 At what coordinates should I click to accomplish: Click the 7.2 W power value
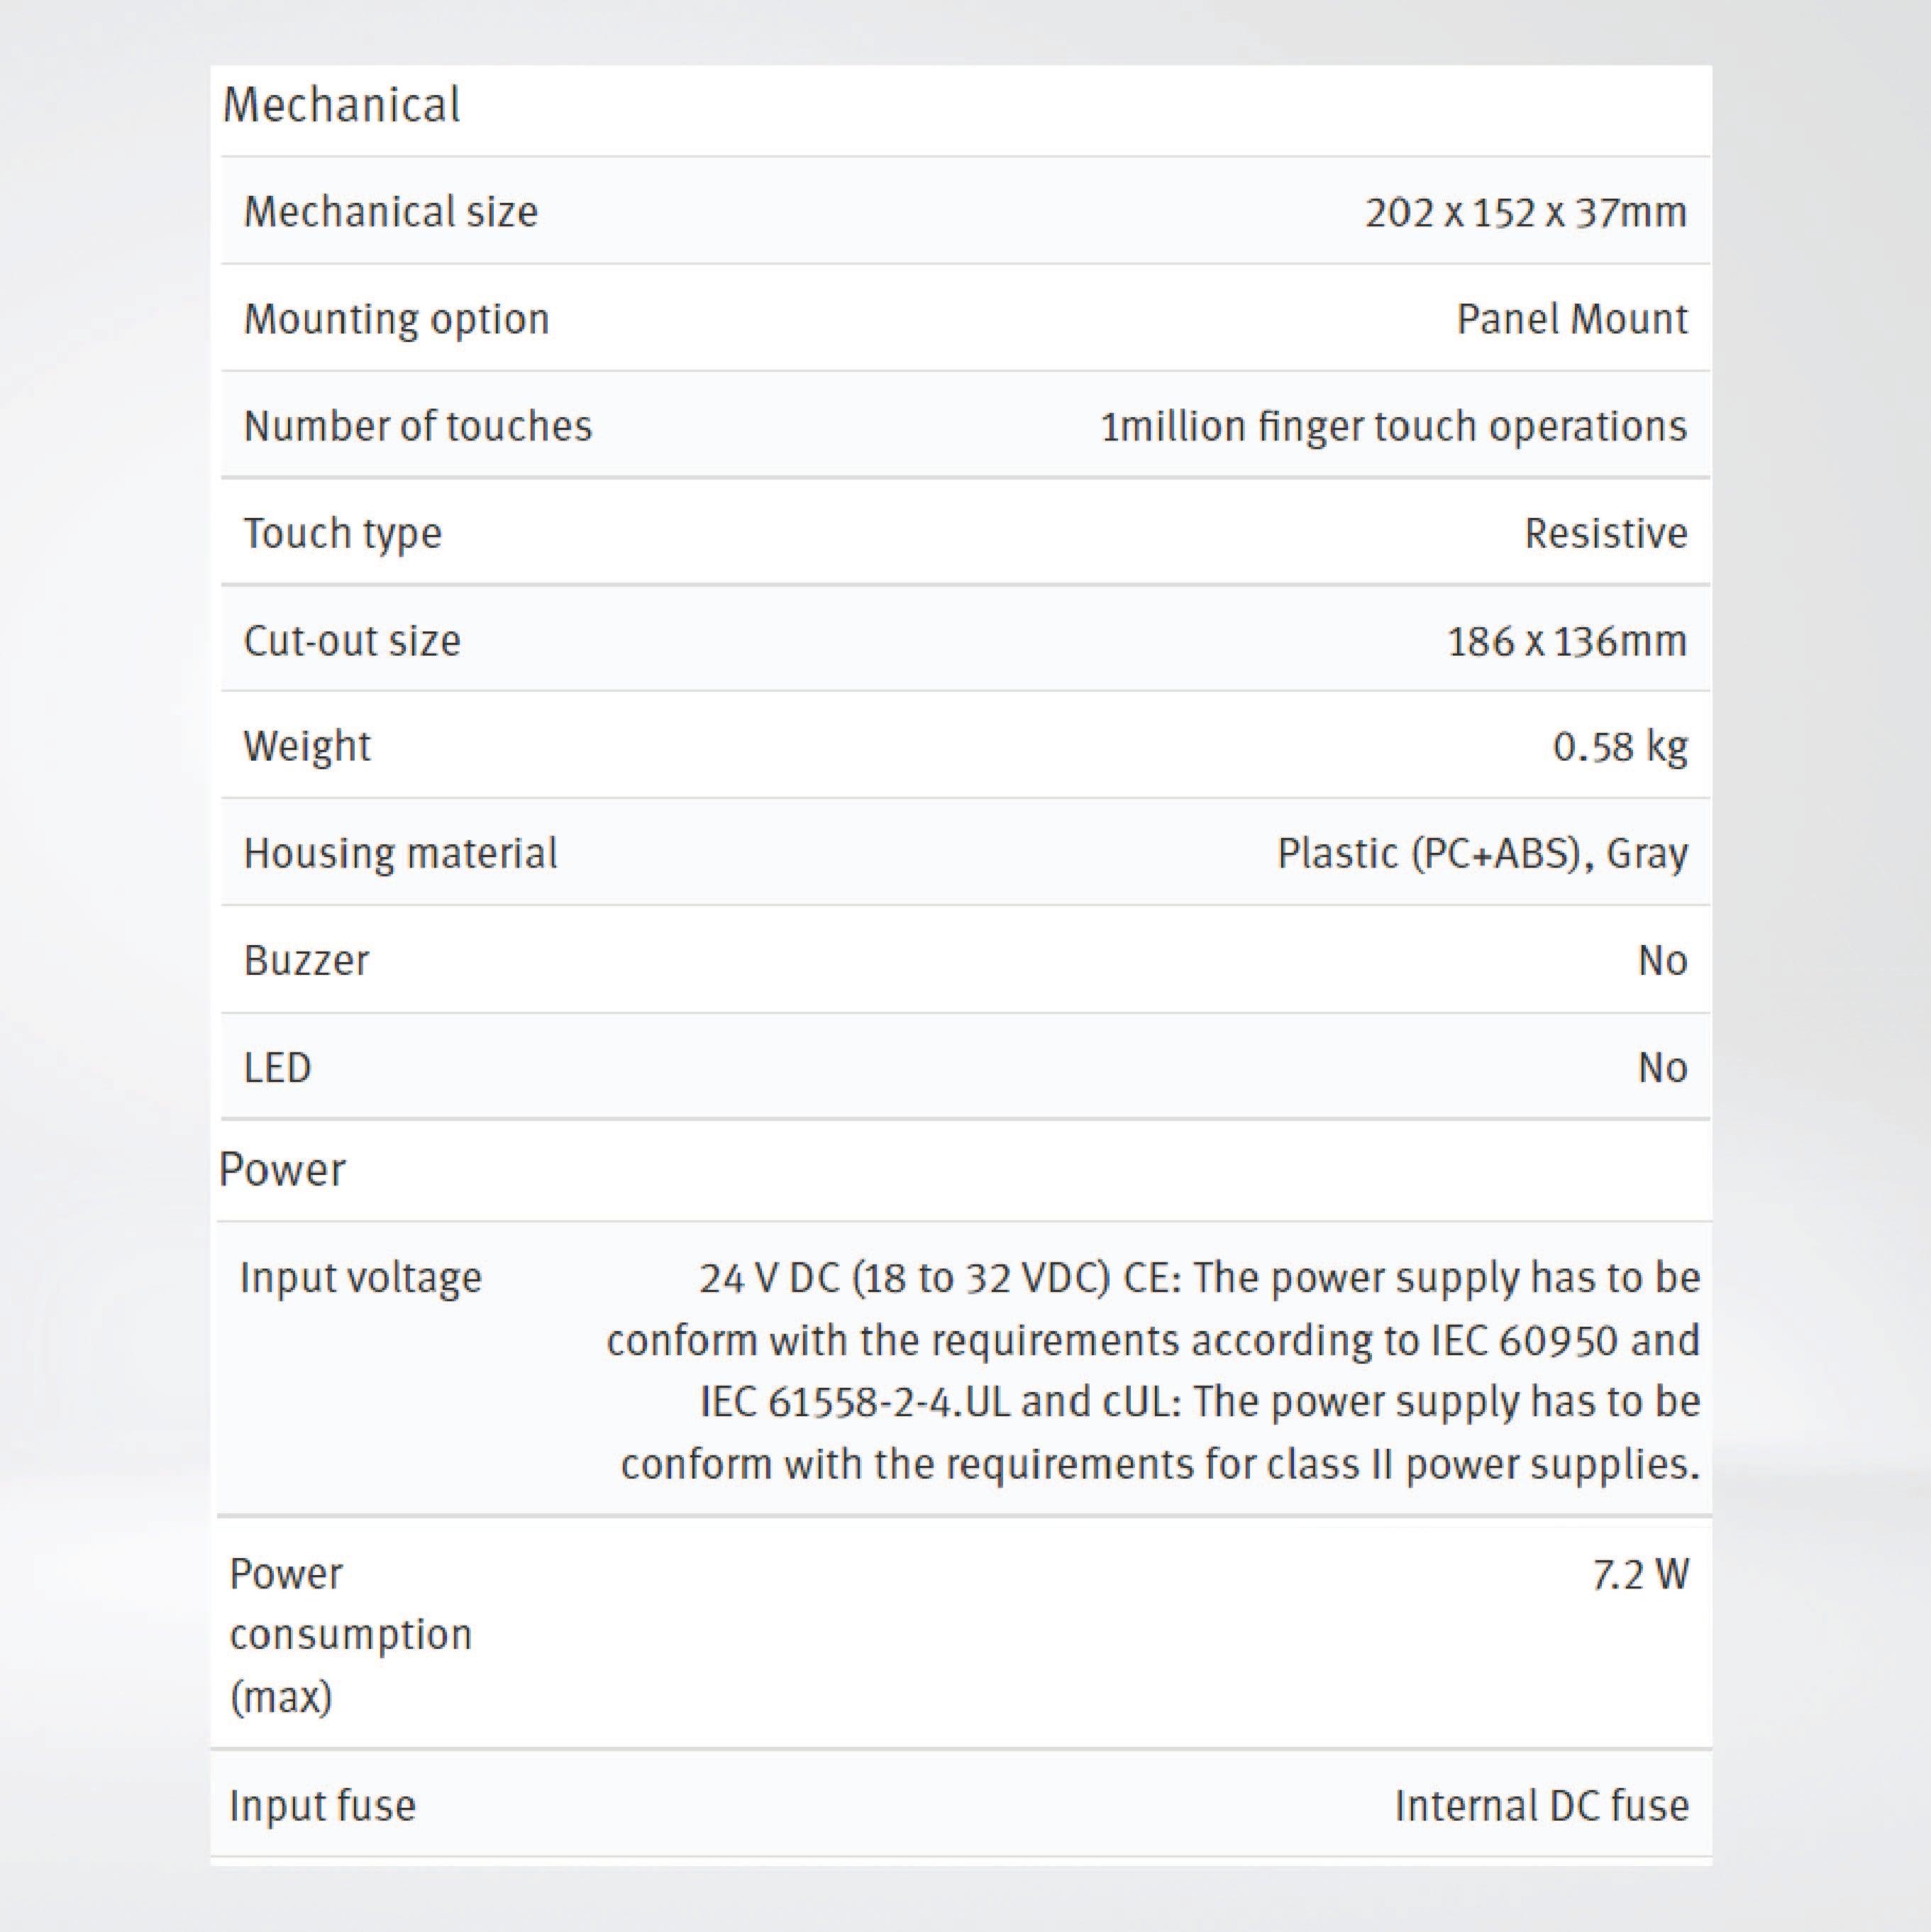coord(1640,1574)
